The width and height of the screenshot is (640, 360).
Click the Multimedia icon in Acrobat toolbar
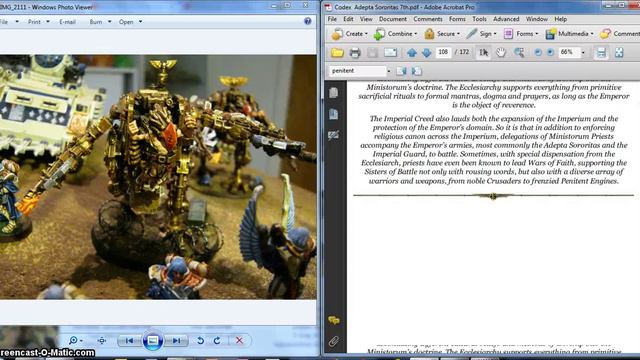(550, 34)
